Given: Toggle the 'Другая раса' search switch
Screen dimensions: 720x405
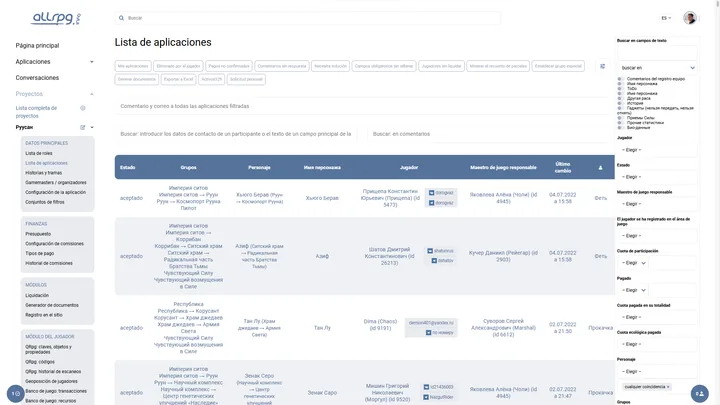Looking at the screenshot, I should pyautogui.click(x=619, y=98).
